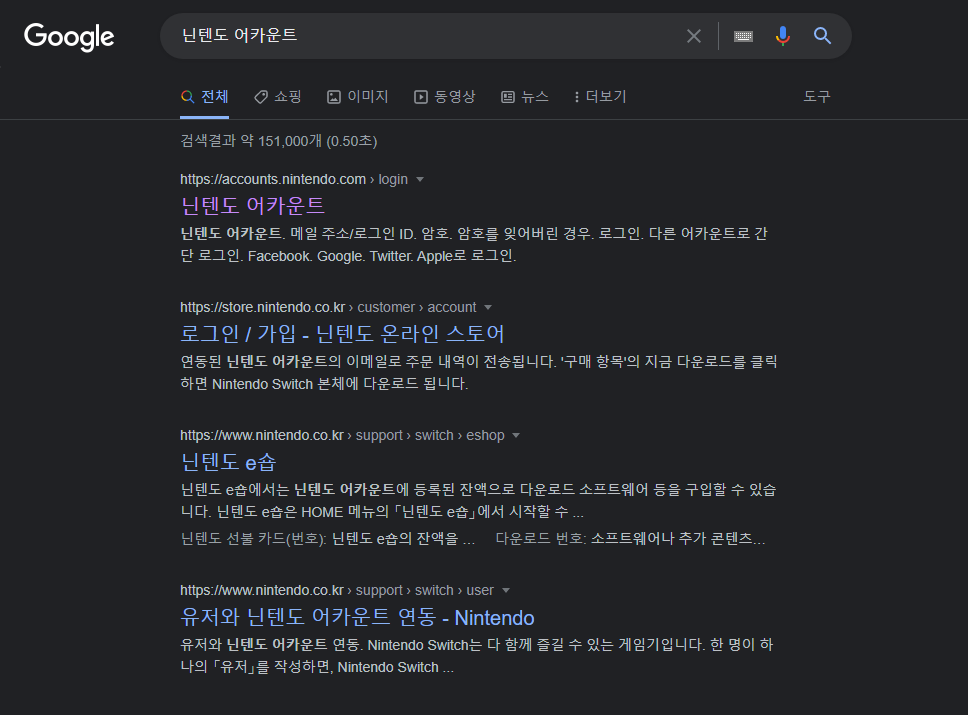
Task: Open the 닌텐도 어카운트 result link
Action: 252,206
